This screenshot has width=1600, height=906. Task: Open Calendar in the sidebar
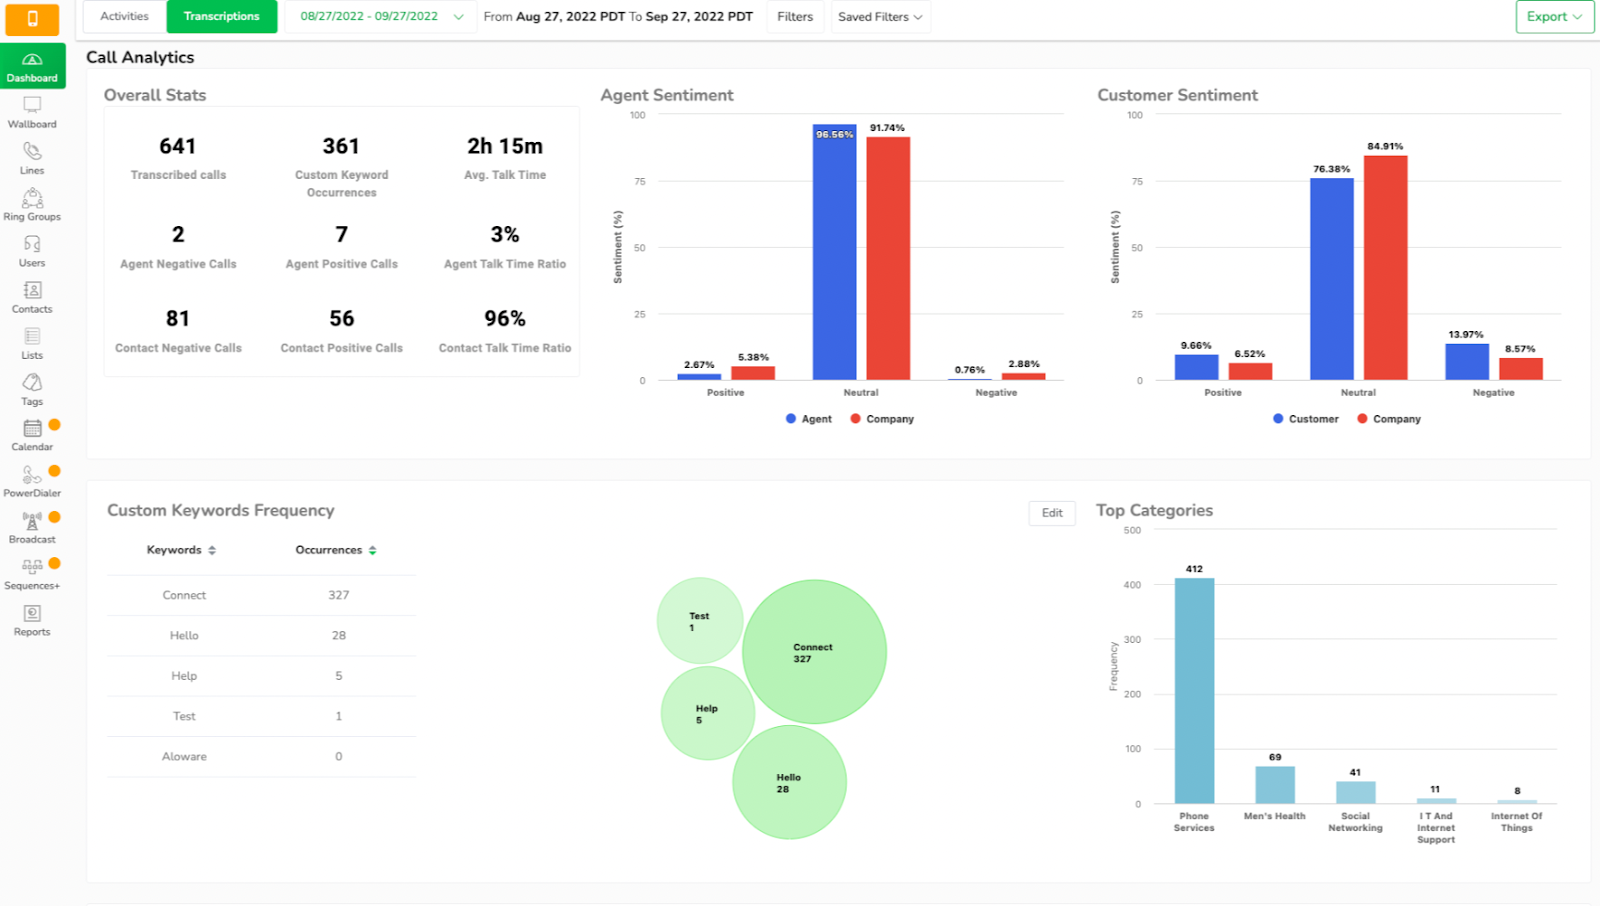(32, 435)
